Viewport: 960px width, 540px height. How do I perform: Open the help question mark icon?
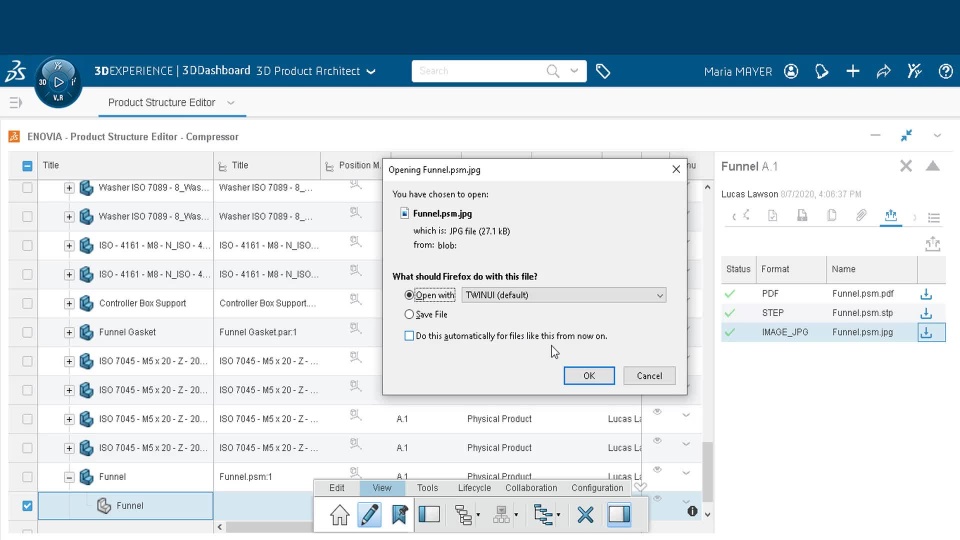point(945,72)
